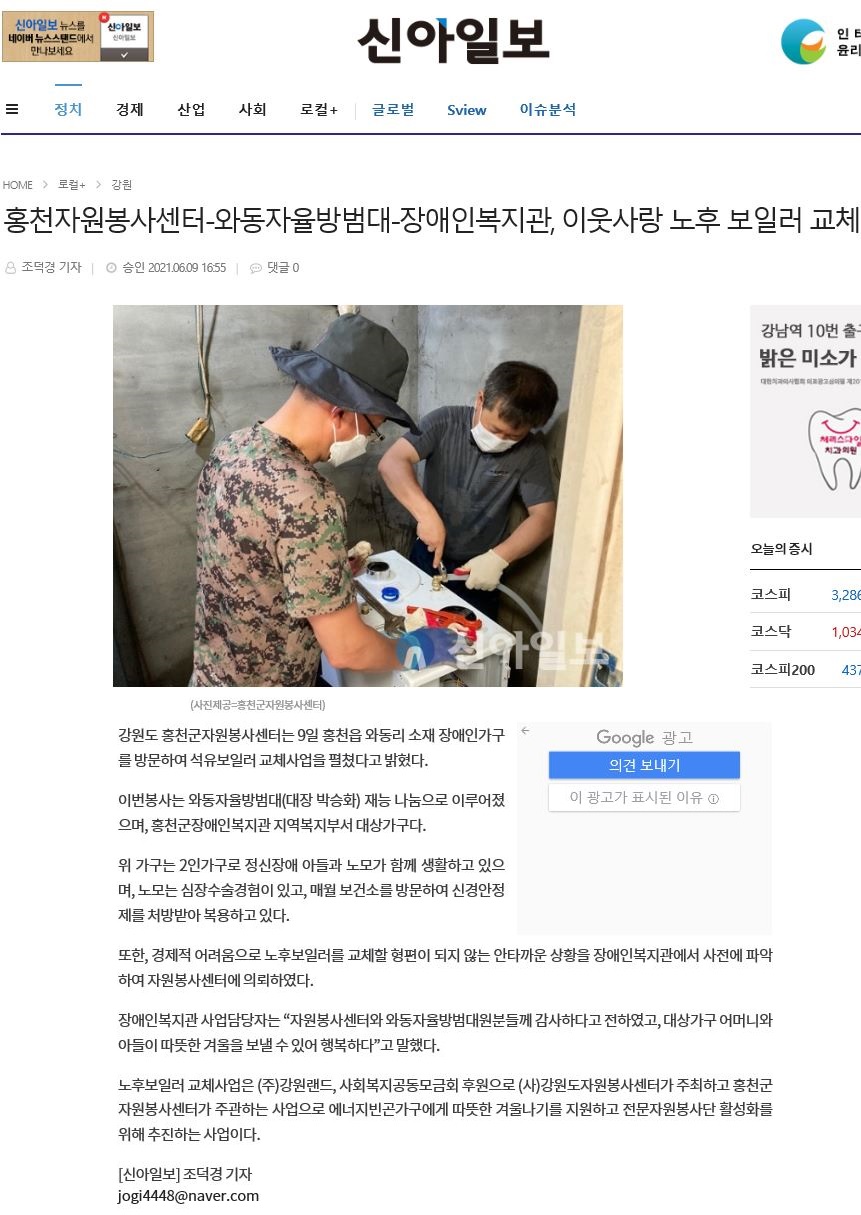Click the internet ethics logo icon
The width and height of the screenshot is (861, 1215).
click(x=804, y=42)
